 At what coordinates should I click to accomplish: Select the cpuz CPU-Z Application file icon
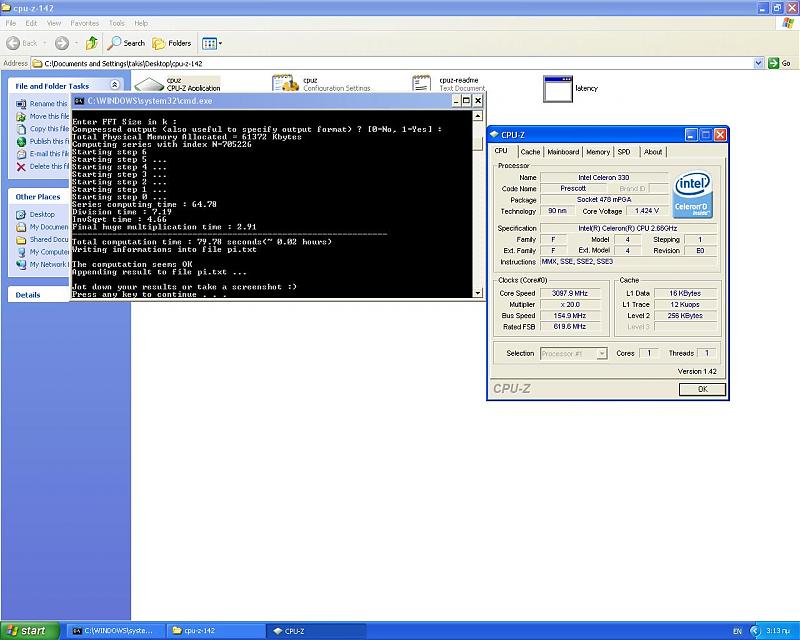pyautogui.click(x=148, y=84)
